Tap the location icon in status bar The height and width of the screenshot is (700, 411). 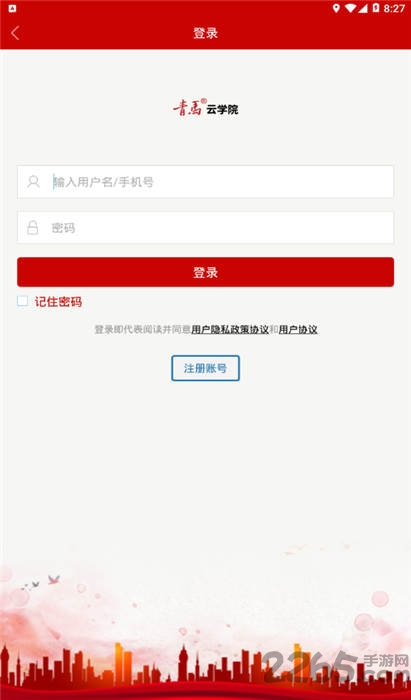pyautogui.click(x=336, y=8)
